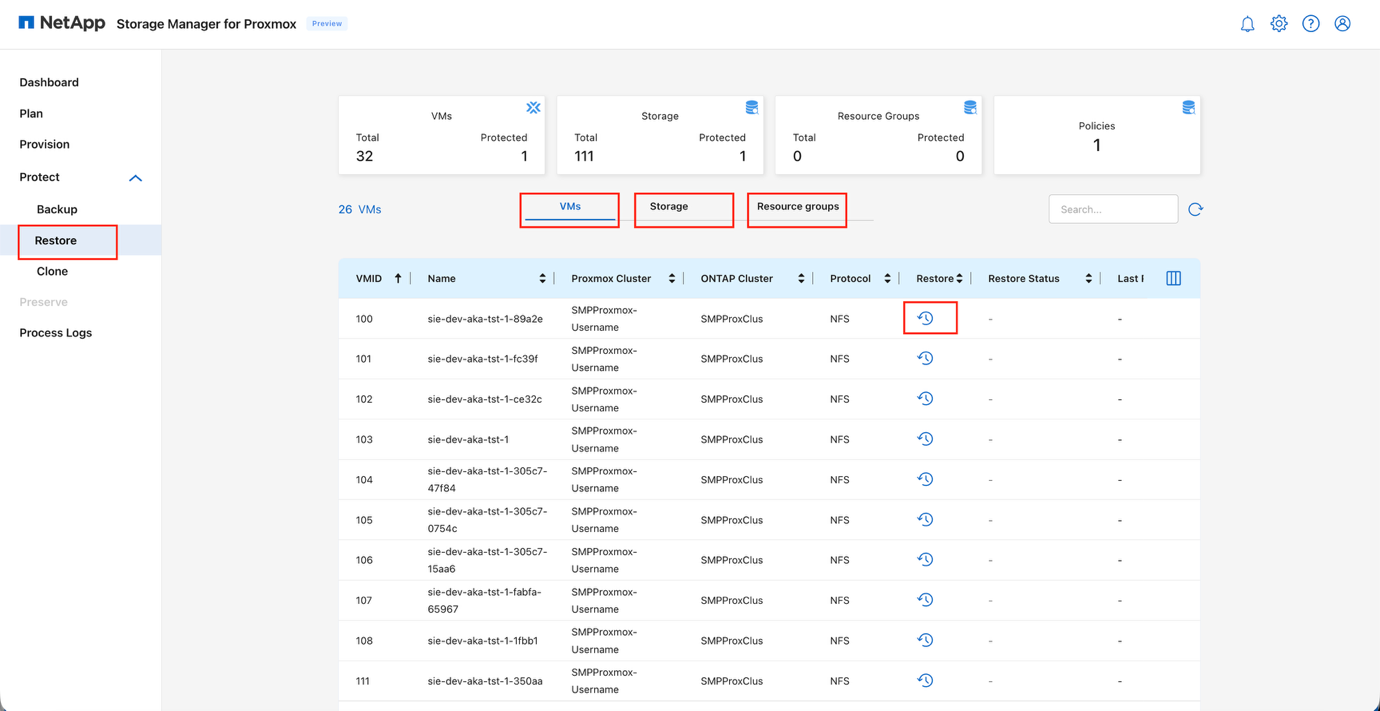
Task: Open Process Logs
Action: pos(55,332)
